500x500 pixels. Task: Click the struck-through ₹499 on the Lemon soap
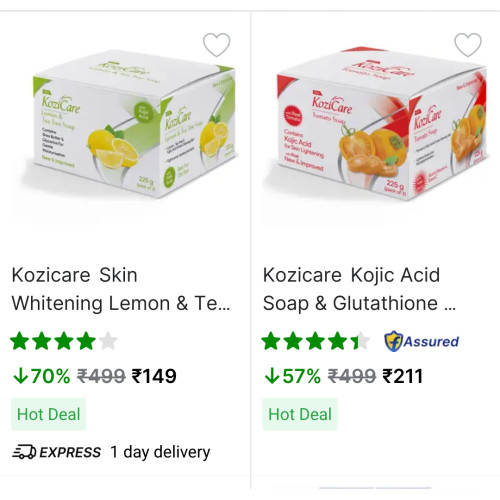[101, 376]
